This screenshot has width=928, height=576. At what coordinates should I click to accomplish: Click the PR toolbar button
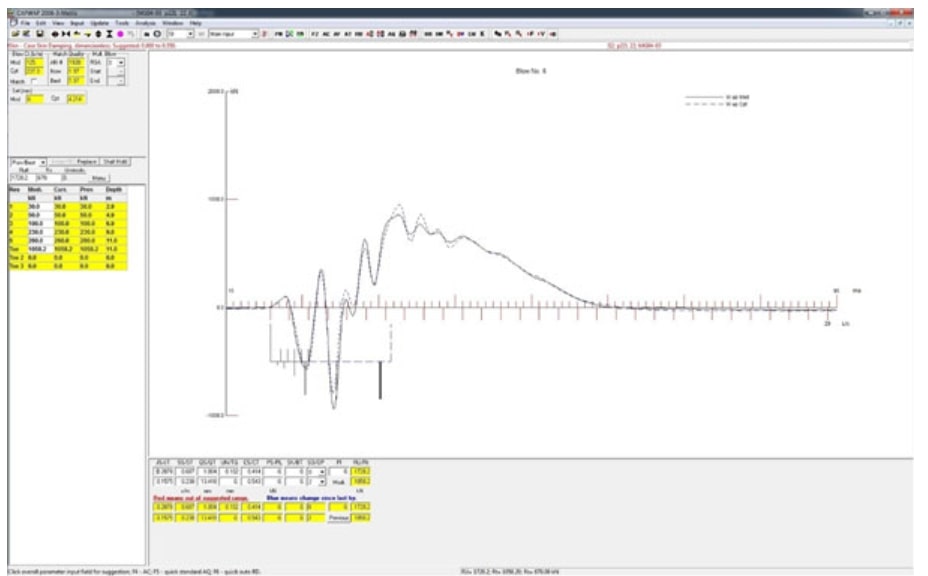(278, 33)
